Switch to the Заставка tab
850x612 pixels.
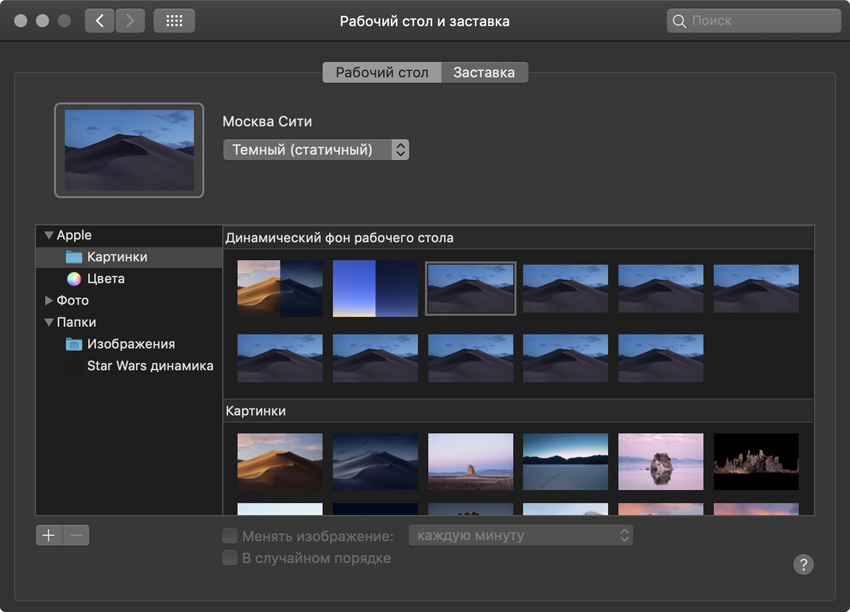click(484, 72)
